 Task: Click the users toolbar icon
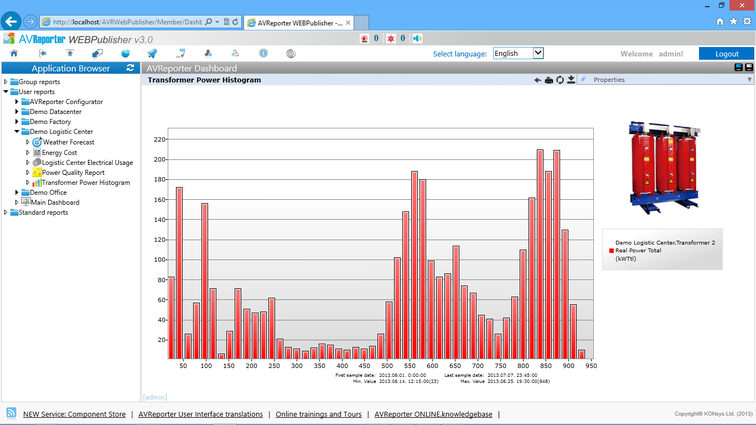pos(208,54)
